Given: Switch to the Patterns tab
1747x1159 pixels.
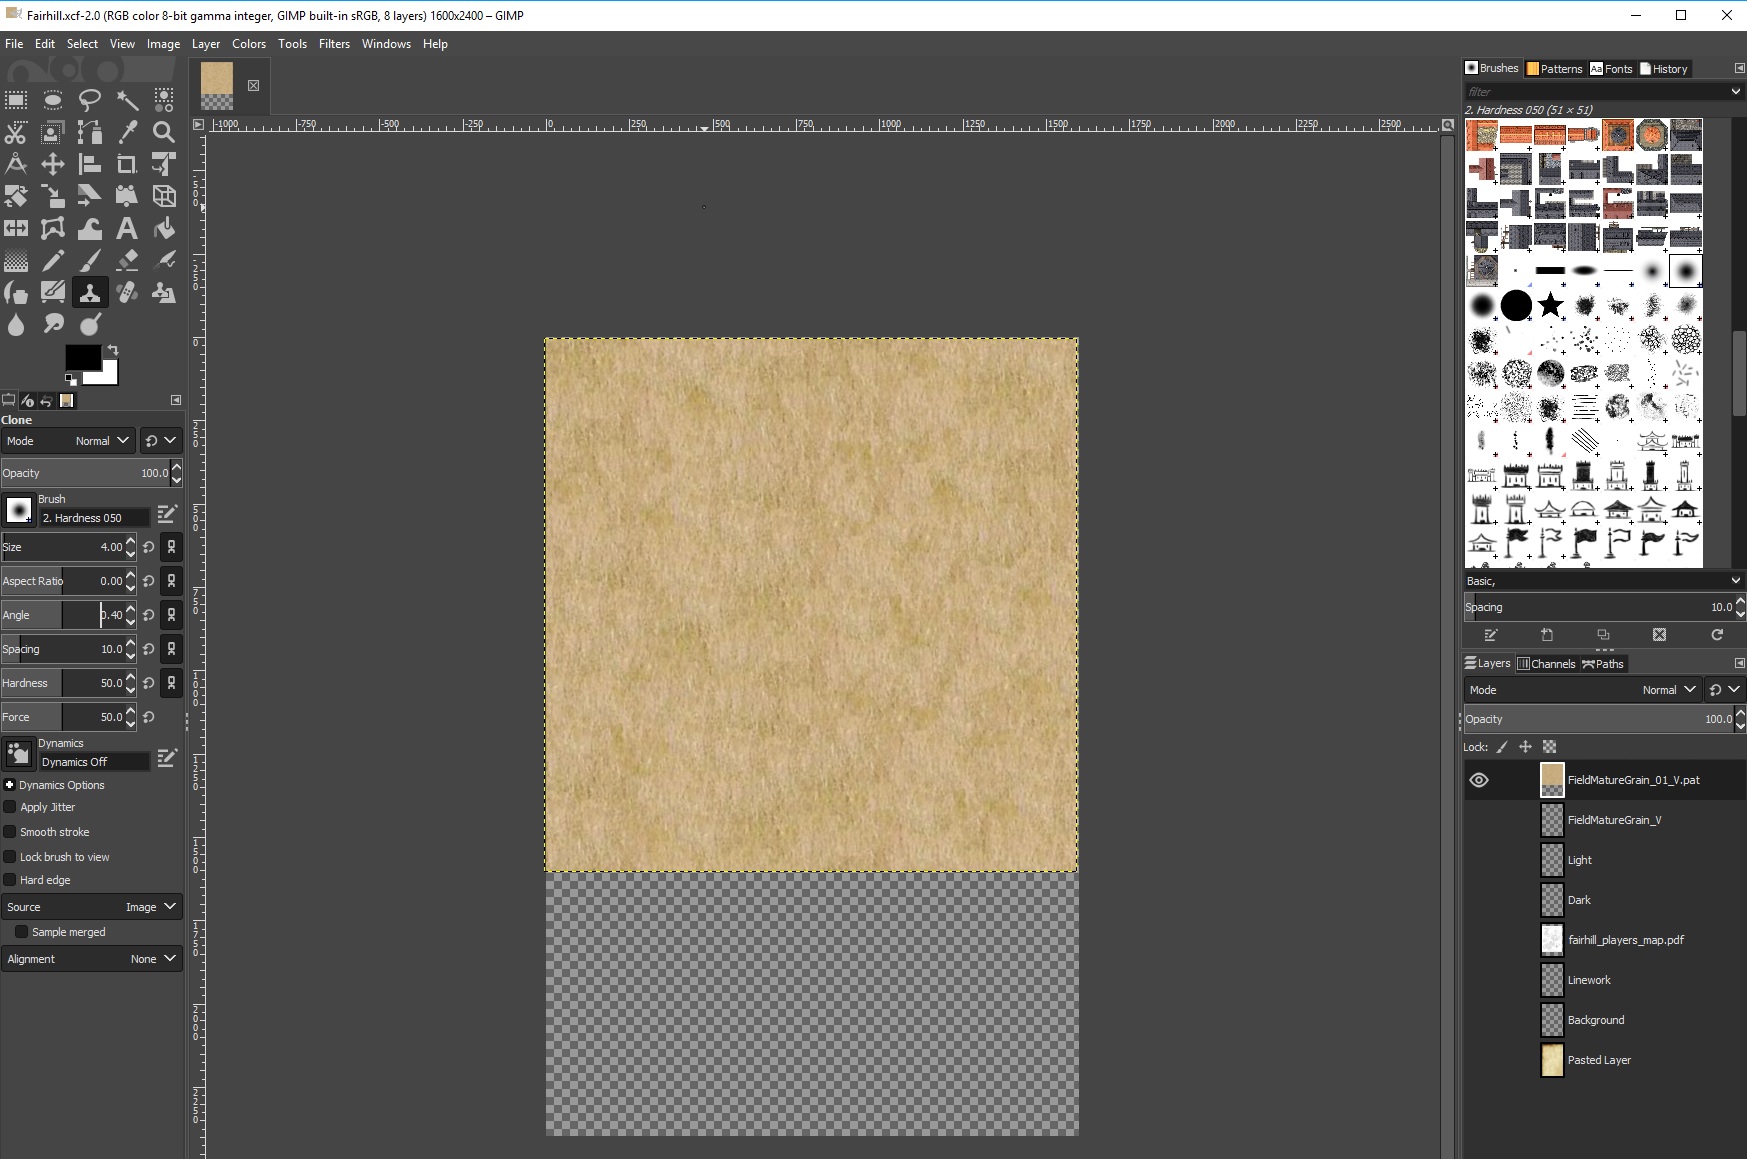Looking at the screenshot, I should click(x=1554, y=69).
